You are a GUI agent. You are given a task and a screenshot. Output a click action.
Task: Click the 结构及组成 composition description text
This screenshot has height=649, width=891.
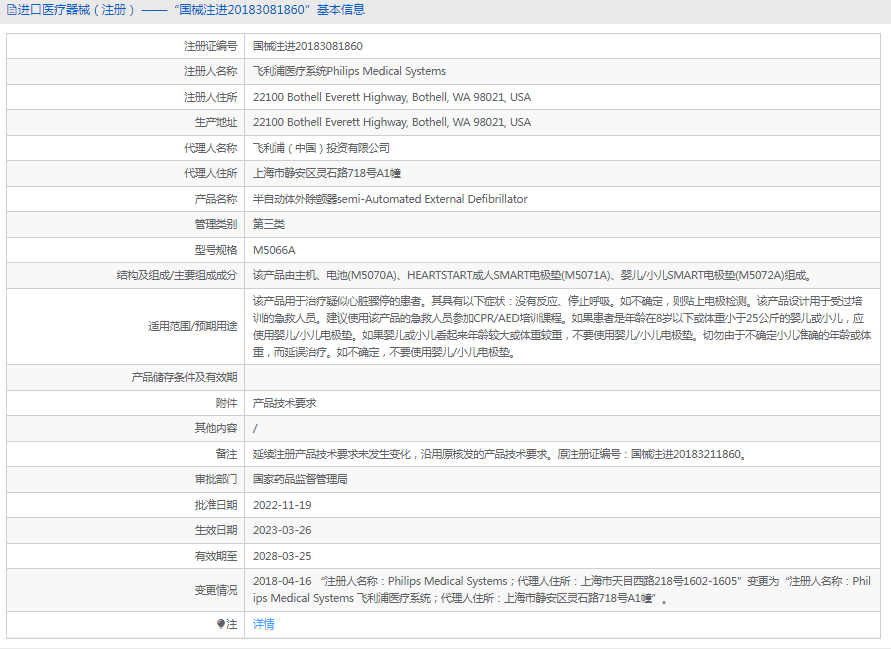[x=532, y=275]
